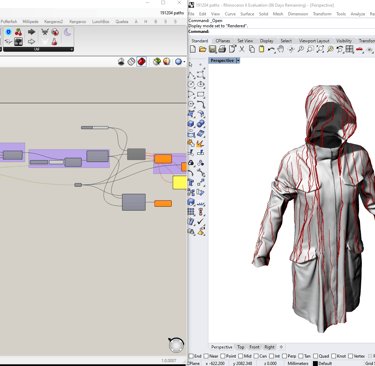Open the File menu in Rhino

click(191, 14)
